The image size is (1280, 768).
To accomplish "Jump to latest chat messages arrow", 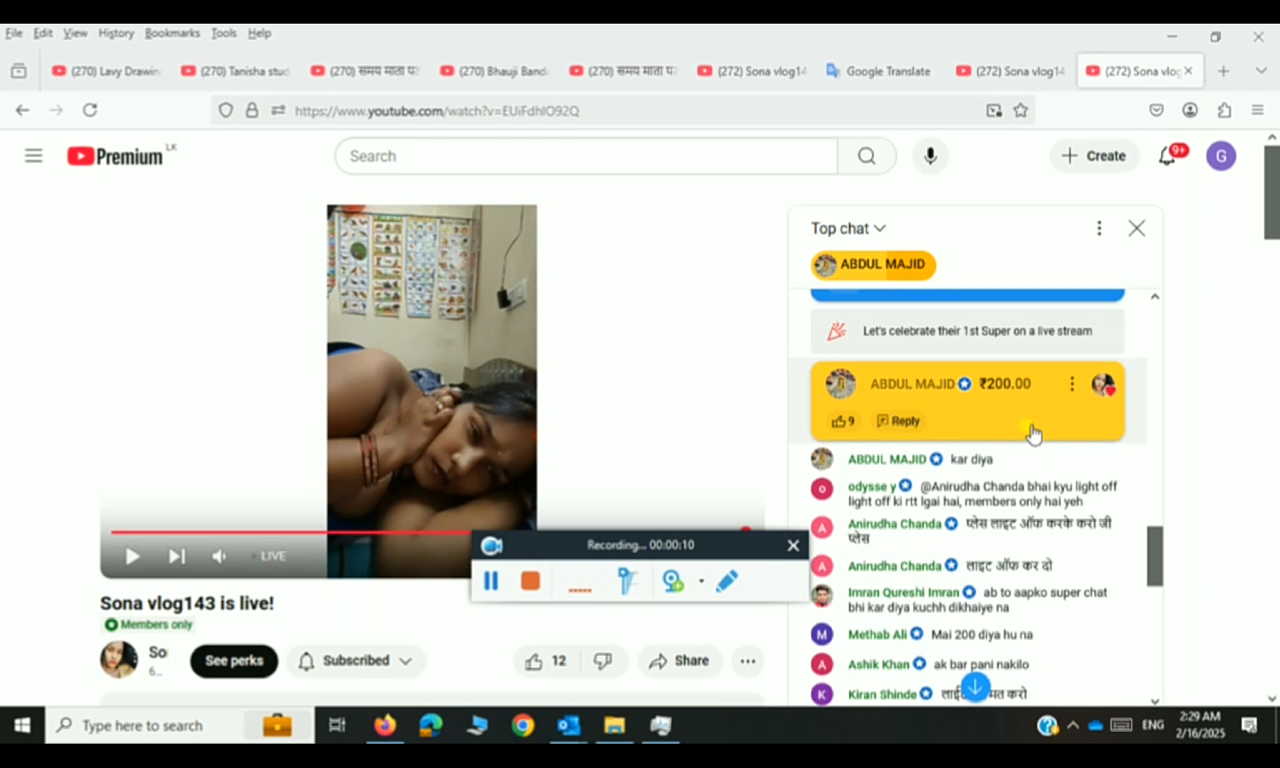I will tap(975, 687).
